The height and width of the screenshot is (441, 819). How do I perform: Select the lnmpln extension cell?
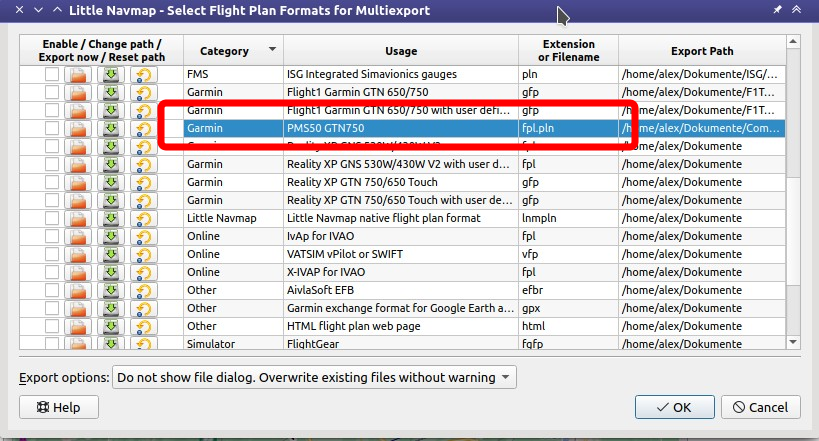click(568, 218)
